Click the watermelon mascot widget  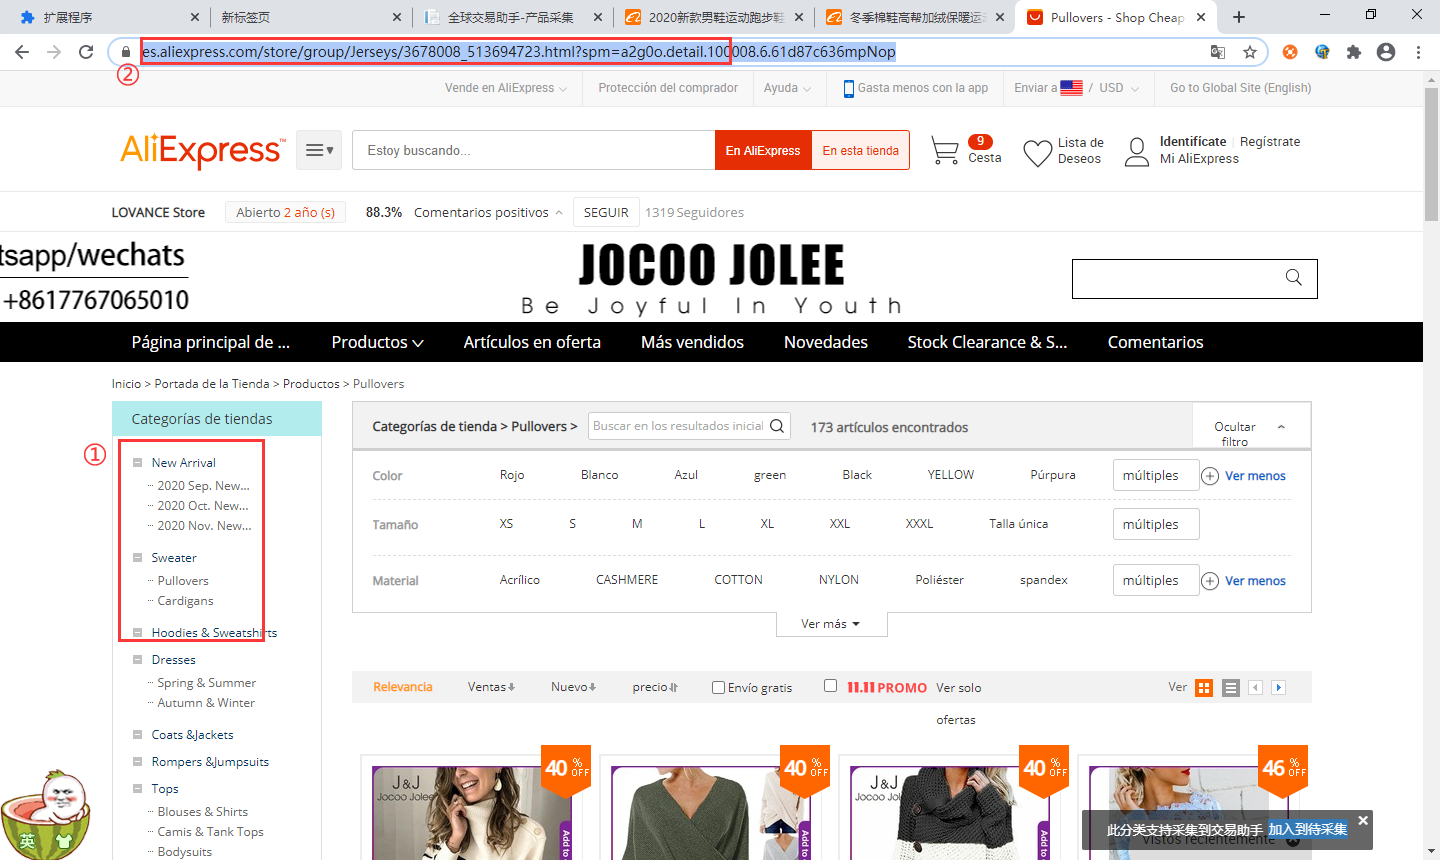click(44, 815)
